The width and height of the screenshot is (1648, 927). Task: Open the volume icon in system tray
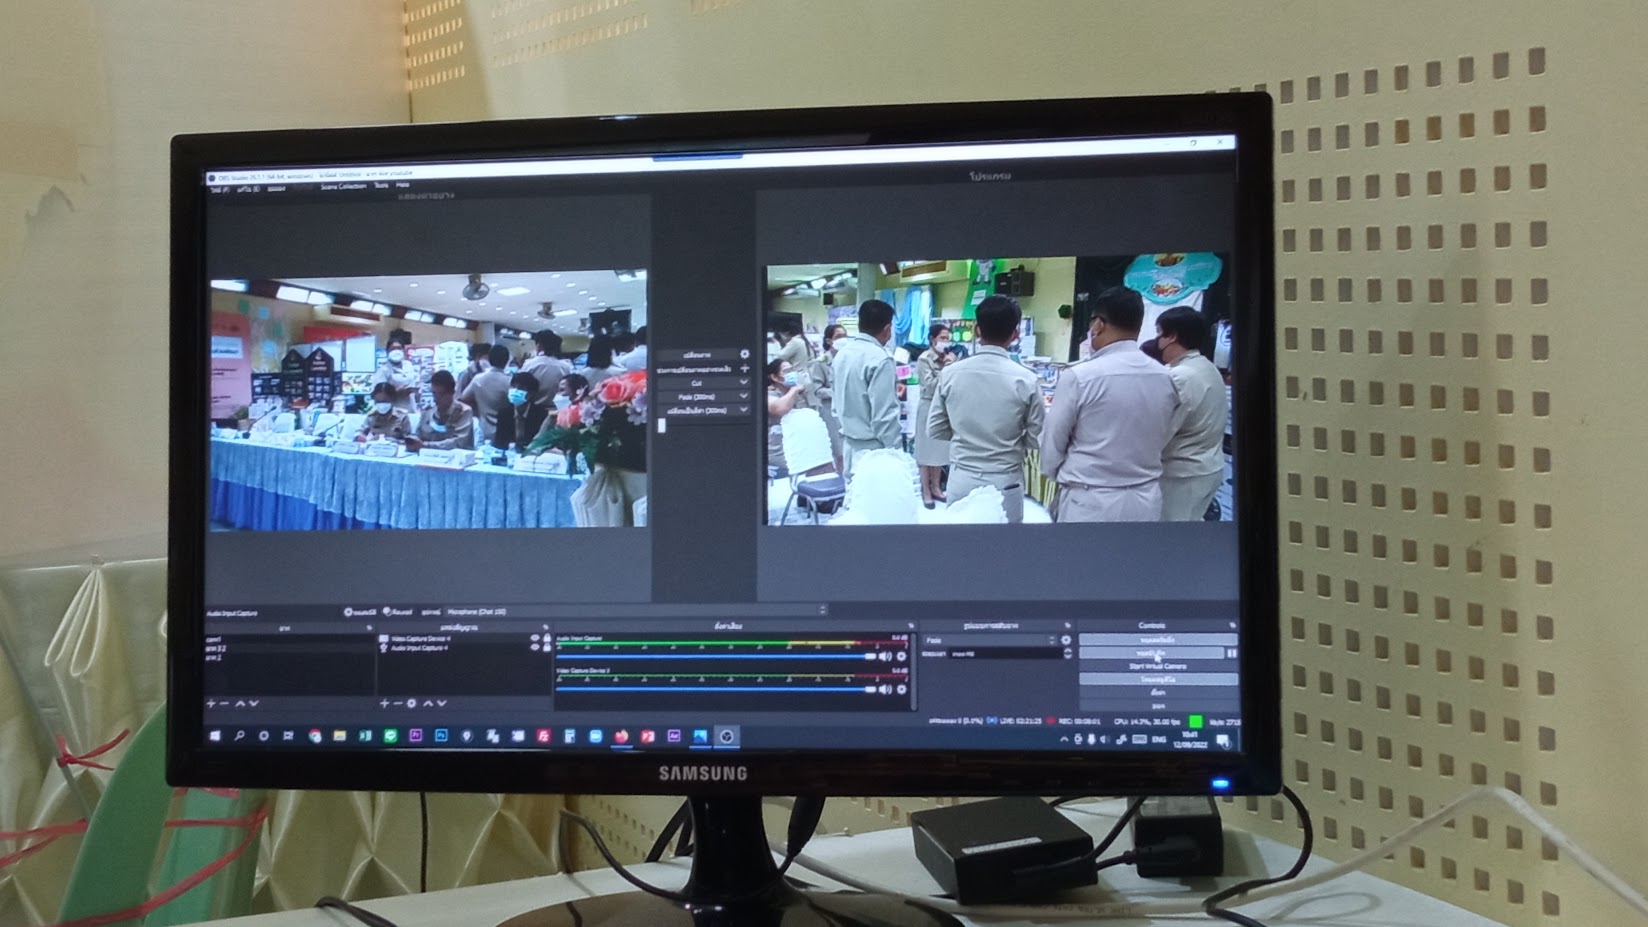coord(1105,740)
